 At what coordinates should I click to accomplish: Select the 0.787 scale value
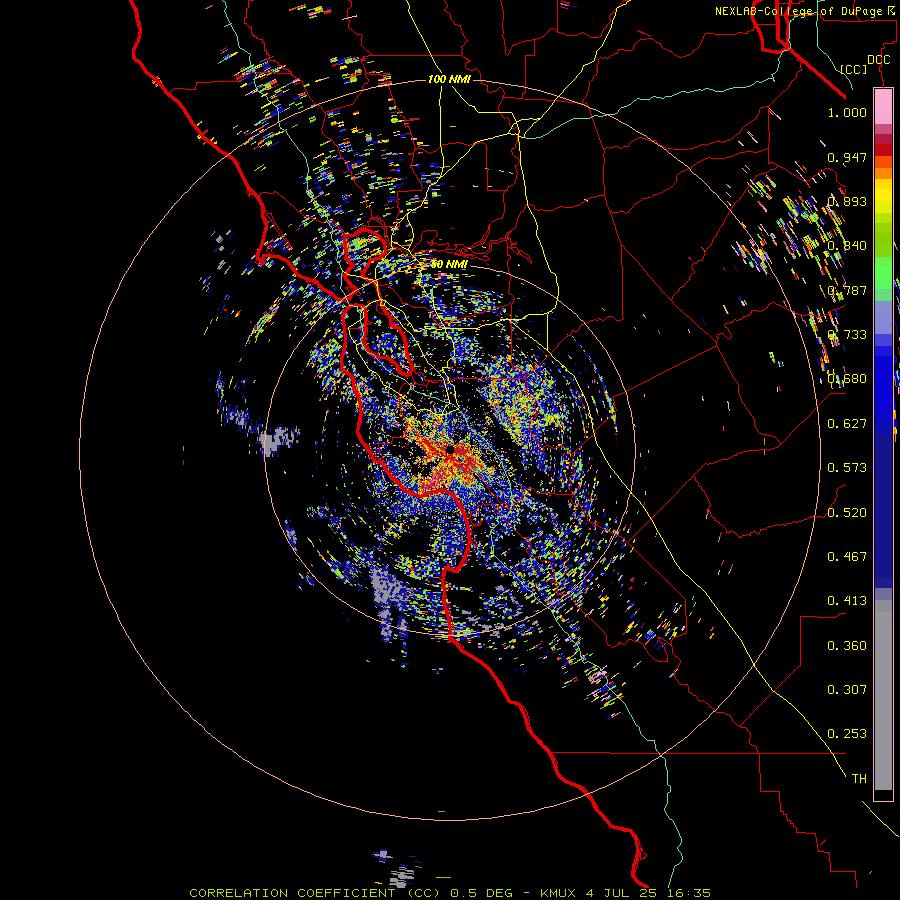847,290
